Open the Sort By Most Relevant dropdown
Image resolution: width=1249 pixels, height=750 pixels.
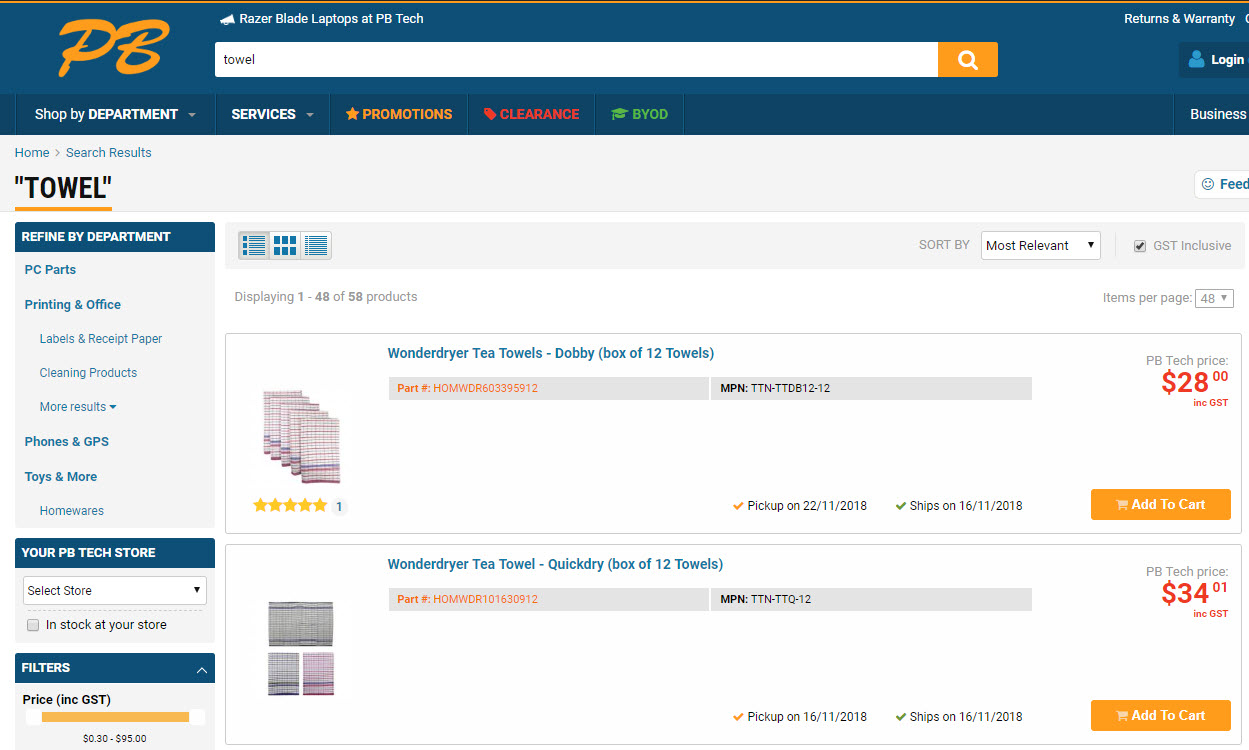coord(1040,245)
